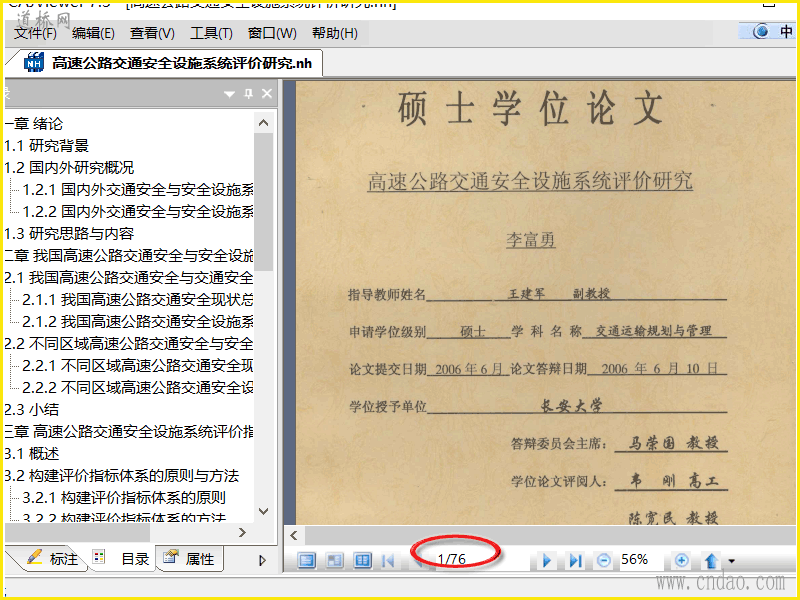Click the zoom in plus button

[682, 561]
